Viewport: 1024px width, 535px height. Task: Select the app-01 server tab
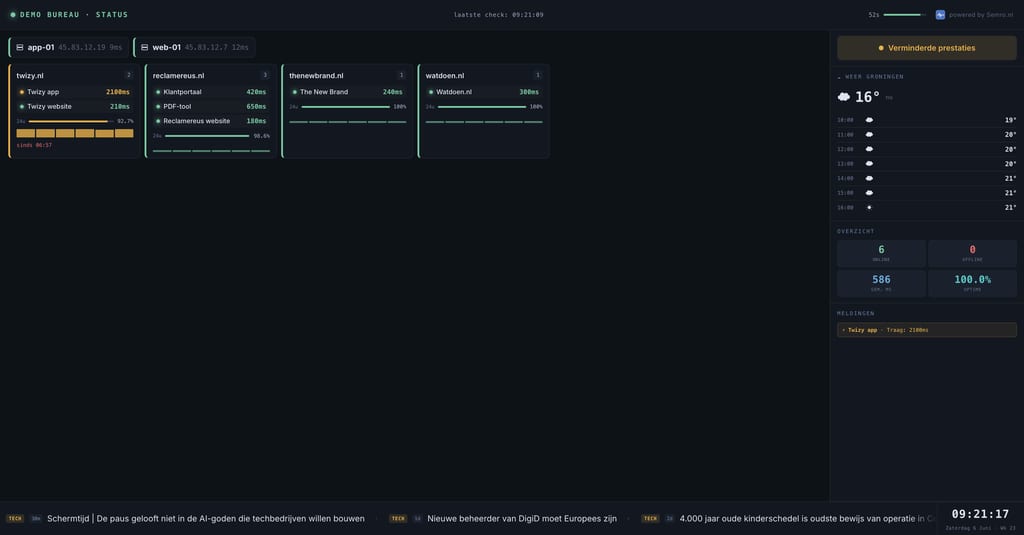(x=69, y=48)
